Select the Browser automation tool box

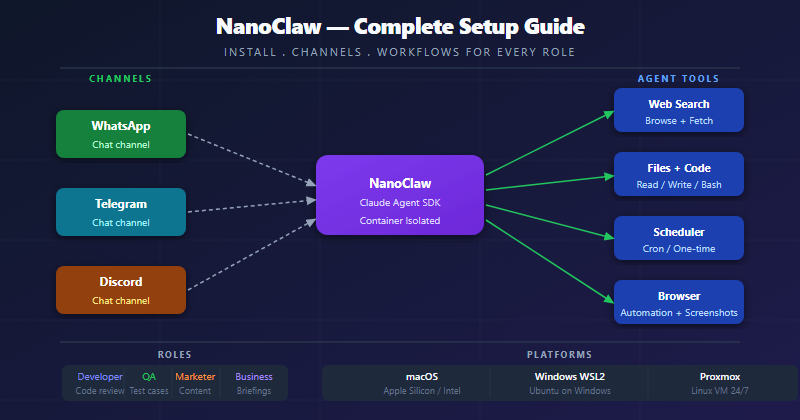[679, 302]
